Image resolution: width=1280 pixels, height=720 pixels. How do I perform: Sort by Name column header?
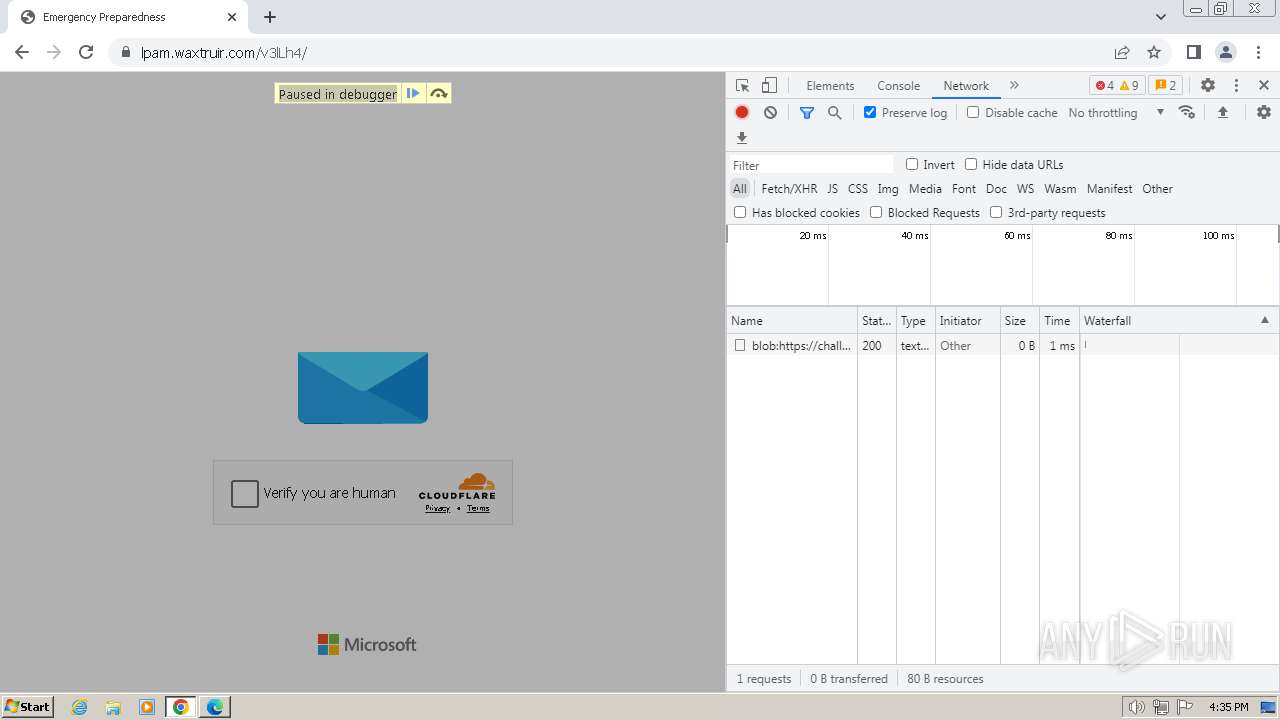[792, 320]
